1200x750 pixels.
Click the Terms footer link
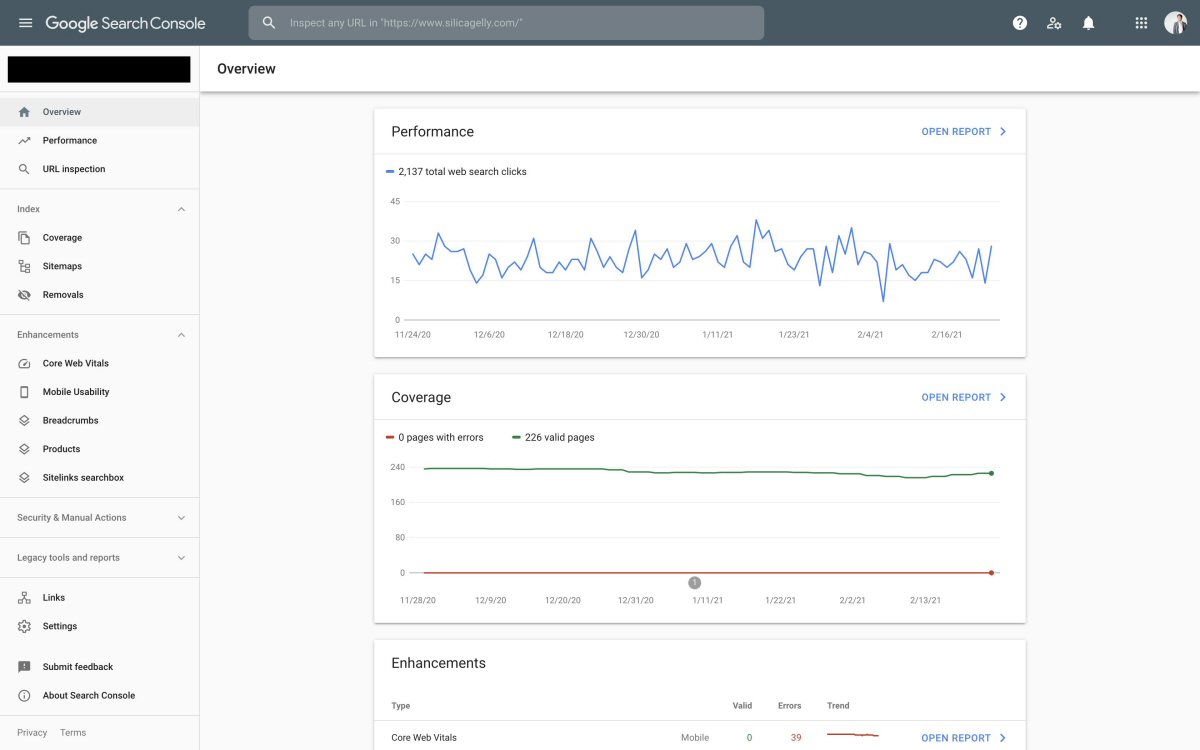(73, 733)
